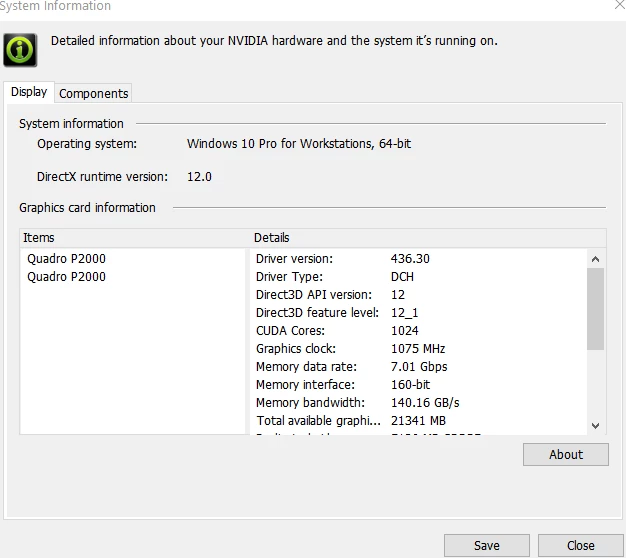The width and height of the screenshot is (626, 558).
Task: Select the Display tab
Action: [29, 92]
